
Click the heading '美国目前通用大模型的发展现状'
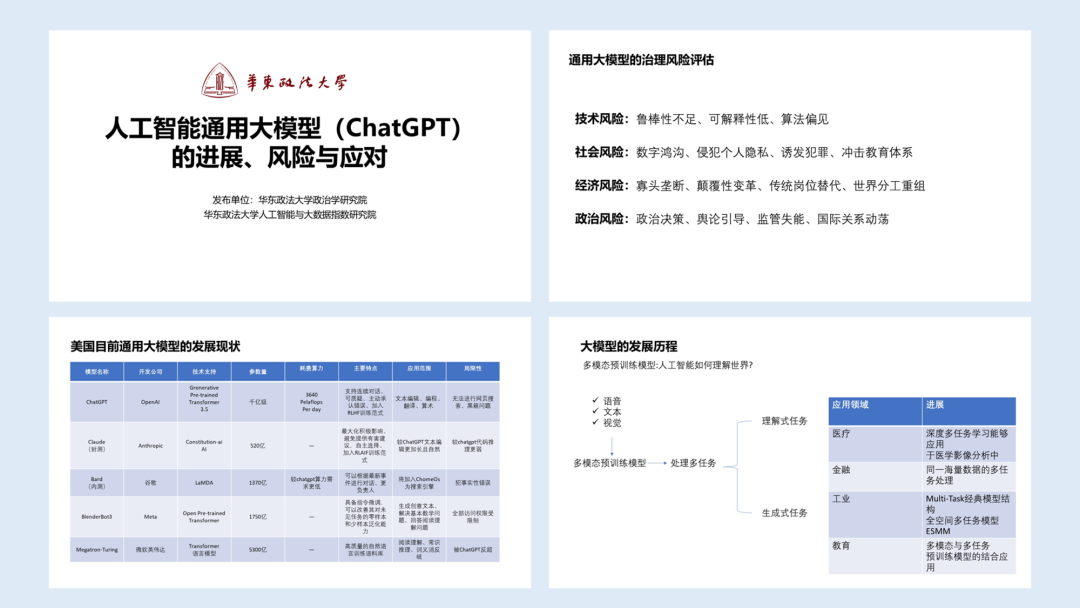tap(155, 346)
